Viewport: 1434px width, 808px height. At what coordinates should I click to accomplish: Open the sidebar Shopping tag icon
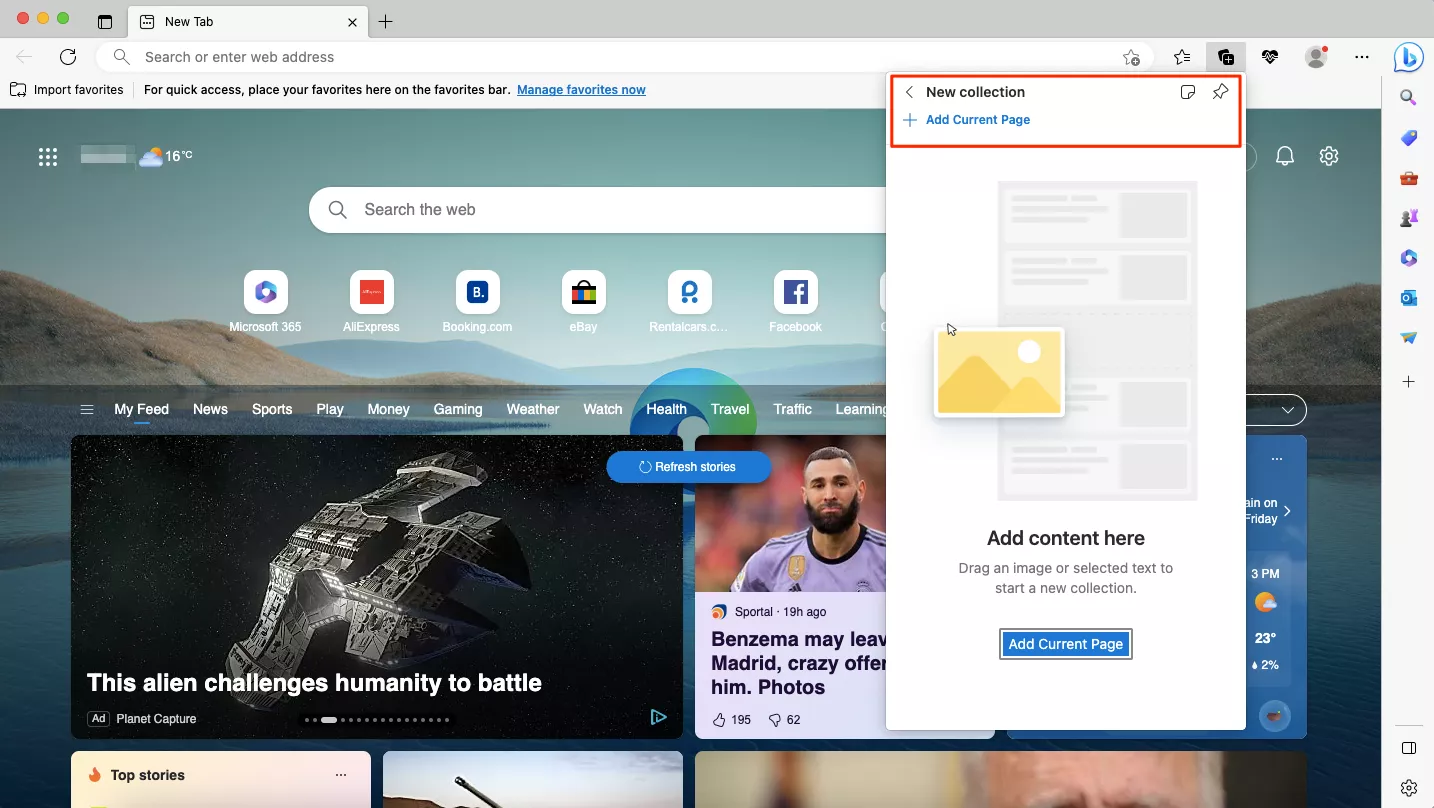coord(1408,138)
